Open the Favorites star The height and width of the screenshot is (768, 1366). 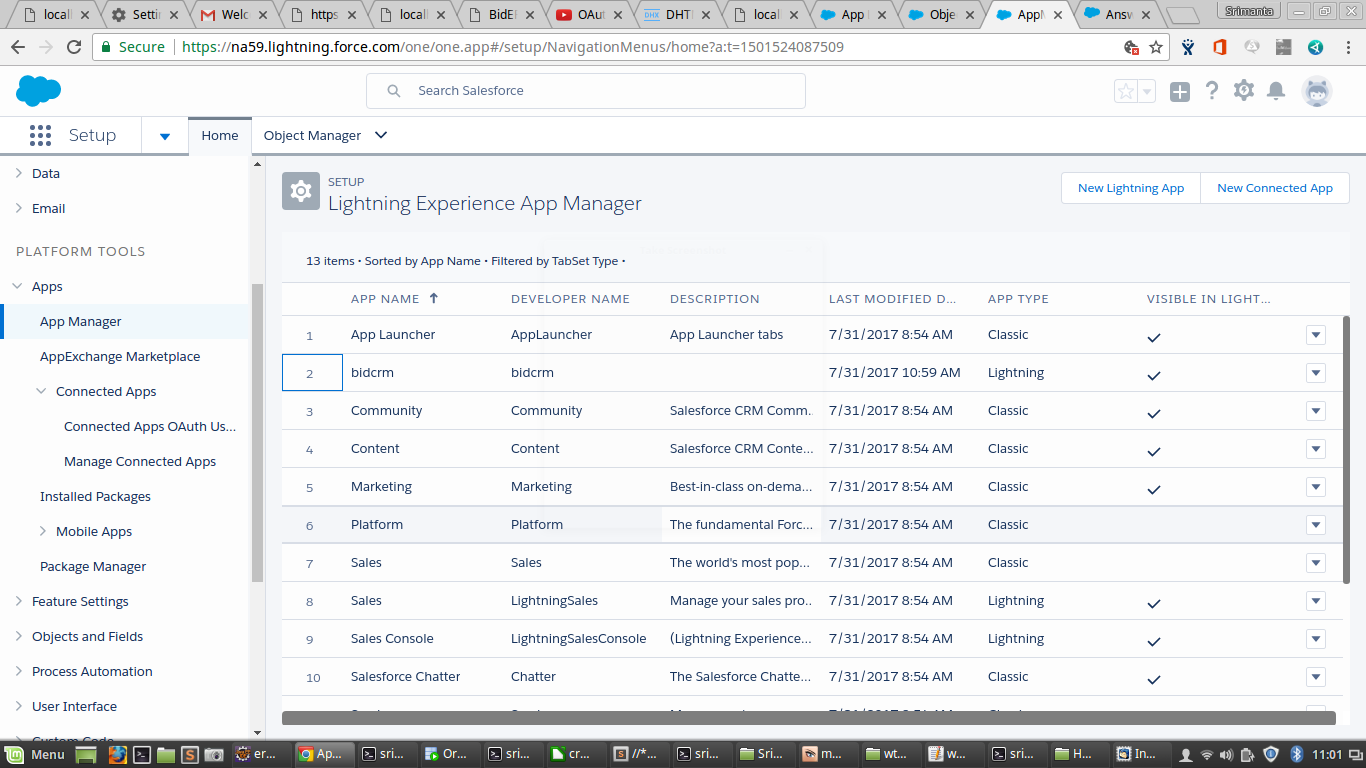pyautogui.click(x=1126, y=91)
